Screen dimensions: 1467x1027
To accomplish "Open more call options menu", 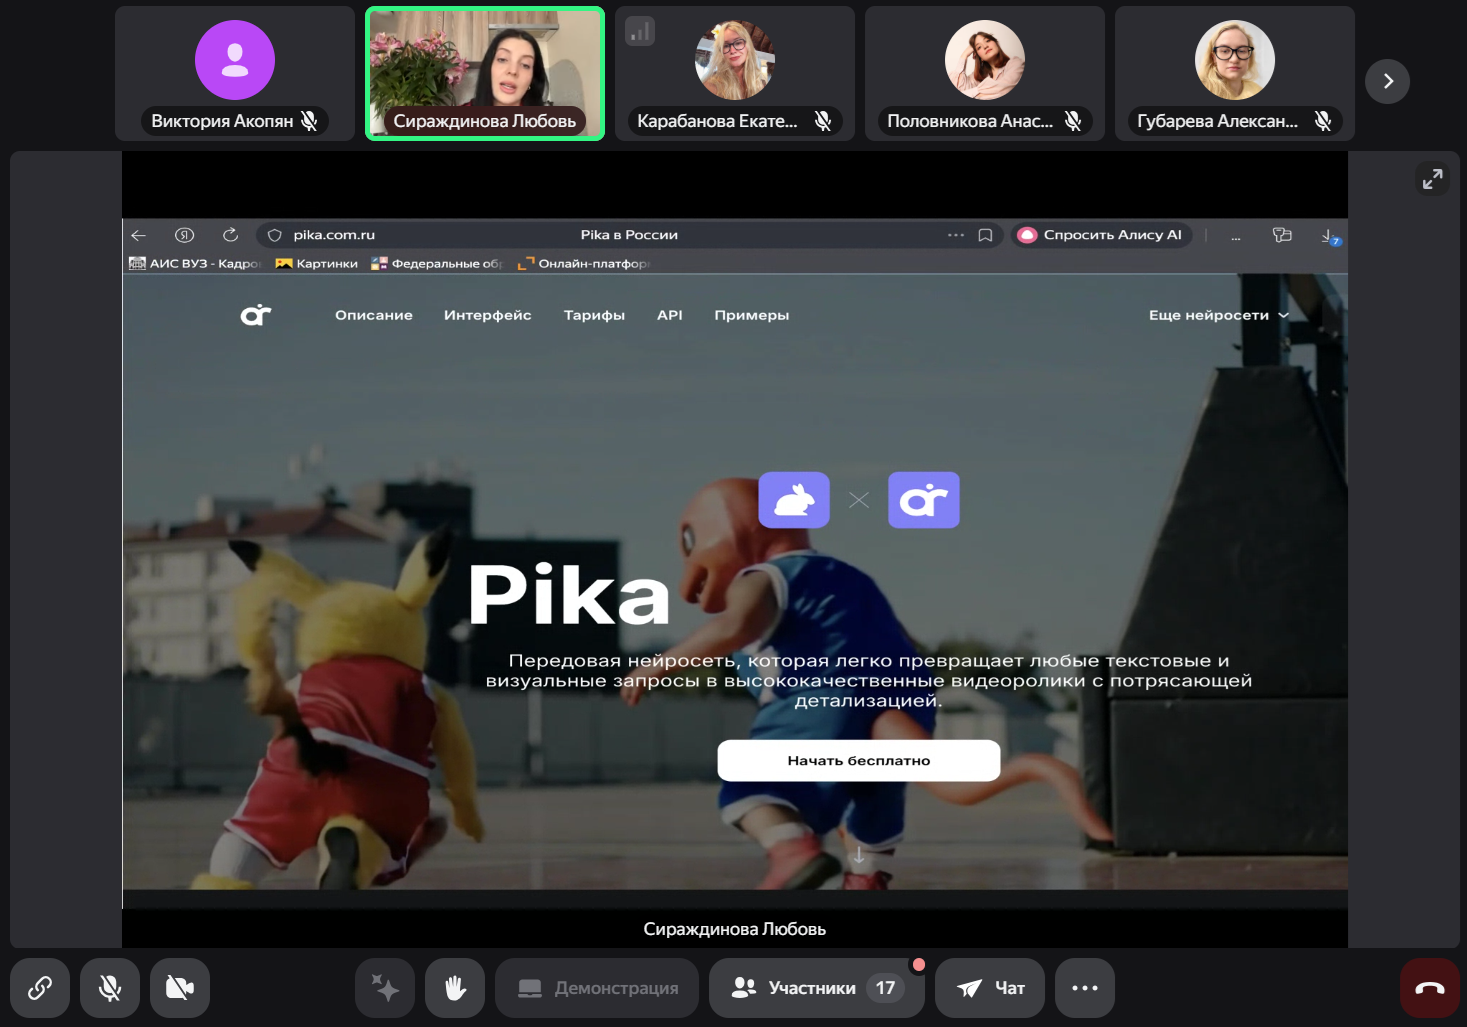I will click(x=1085, y=988).
